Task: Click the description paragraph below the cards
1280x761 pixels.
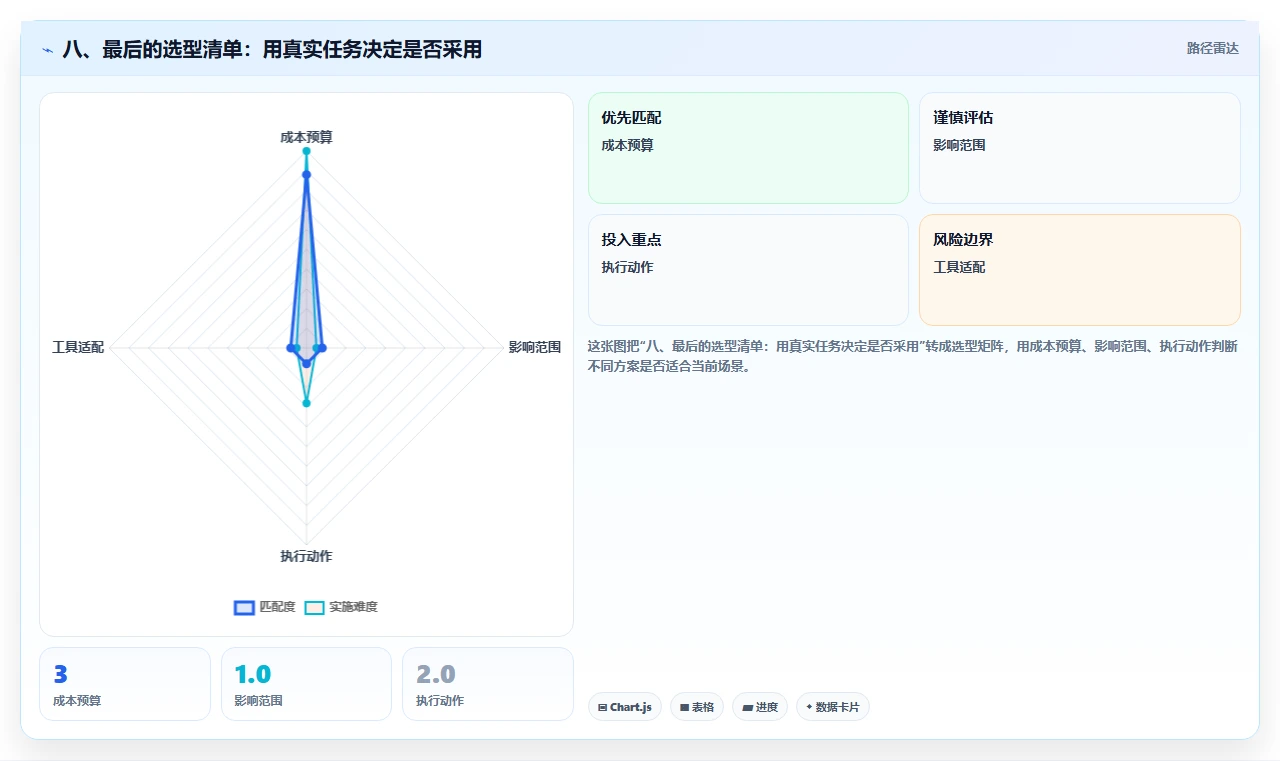Action: coord(913,356)
